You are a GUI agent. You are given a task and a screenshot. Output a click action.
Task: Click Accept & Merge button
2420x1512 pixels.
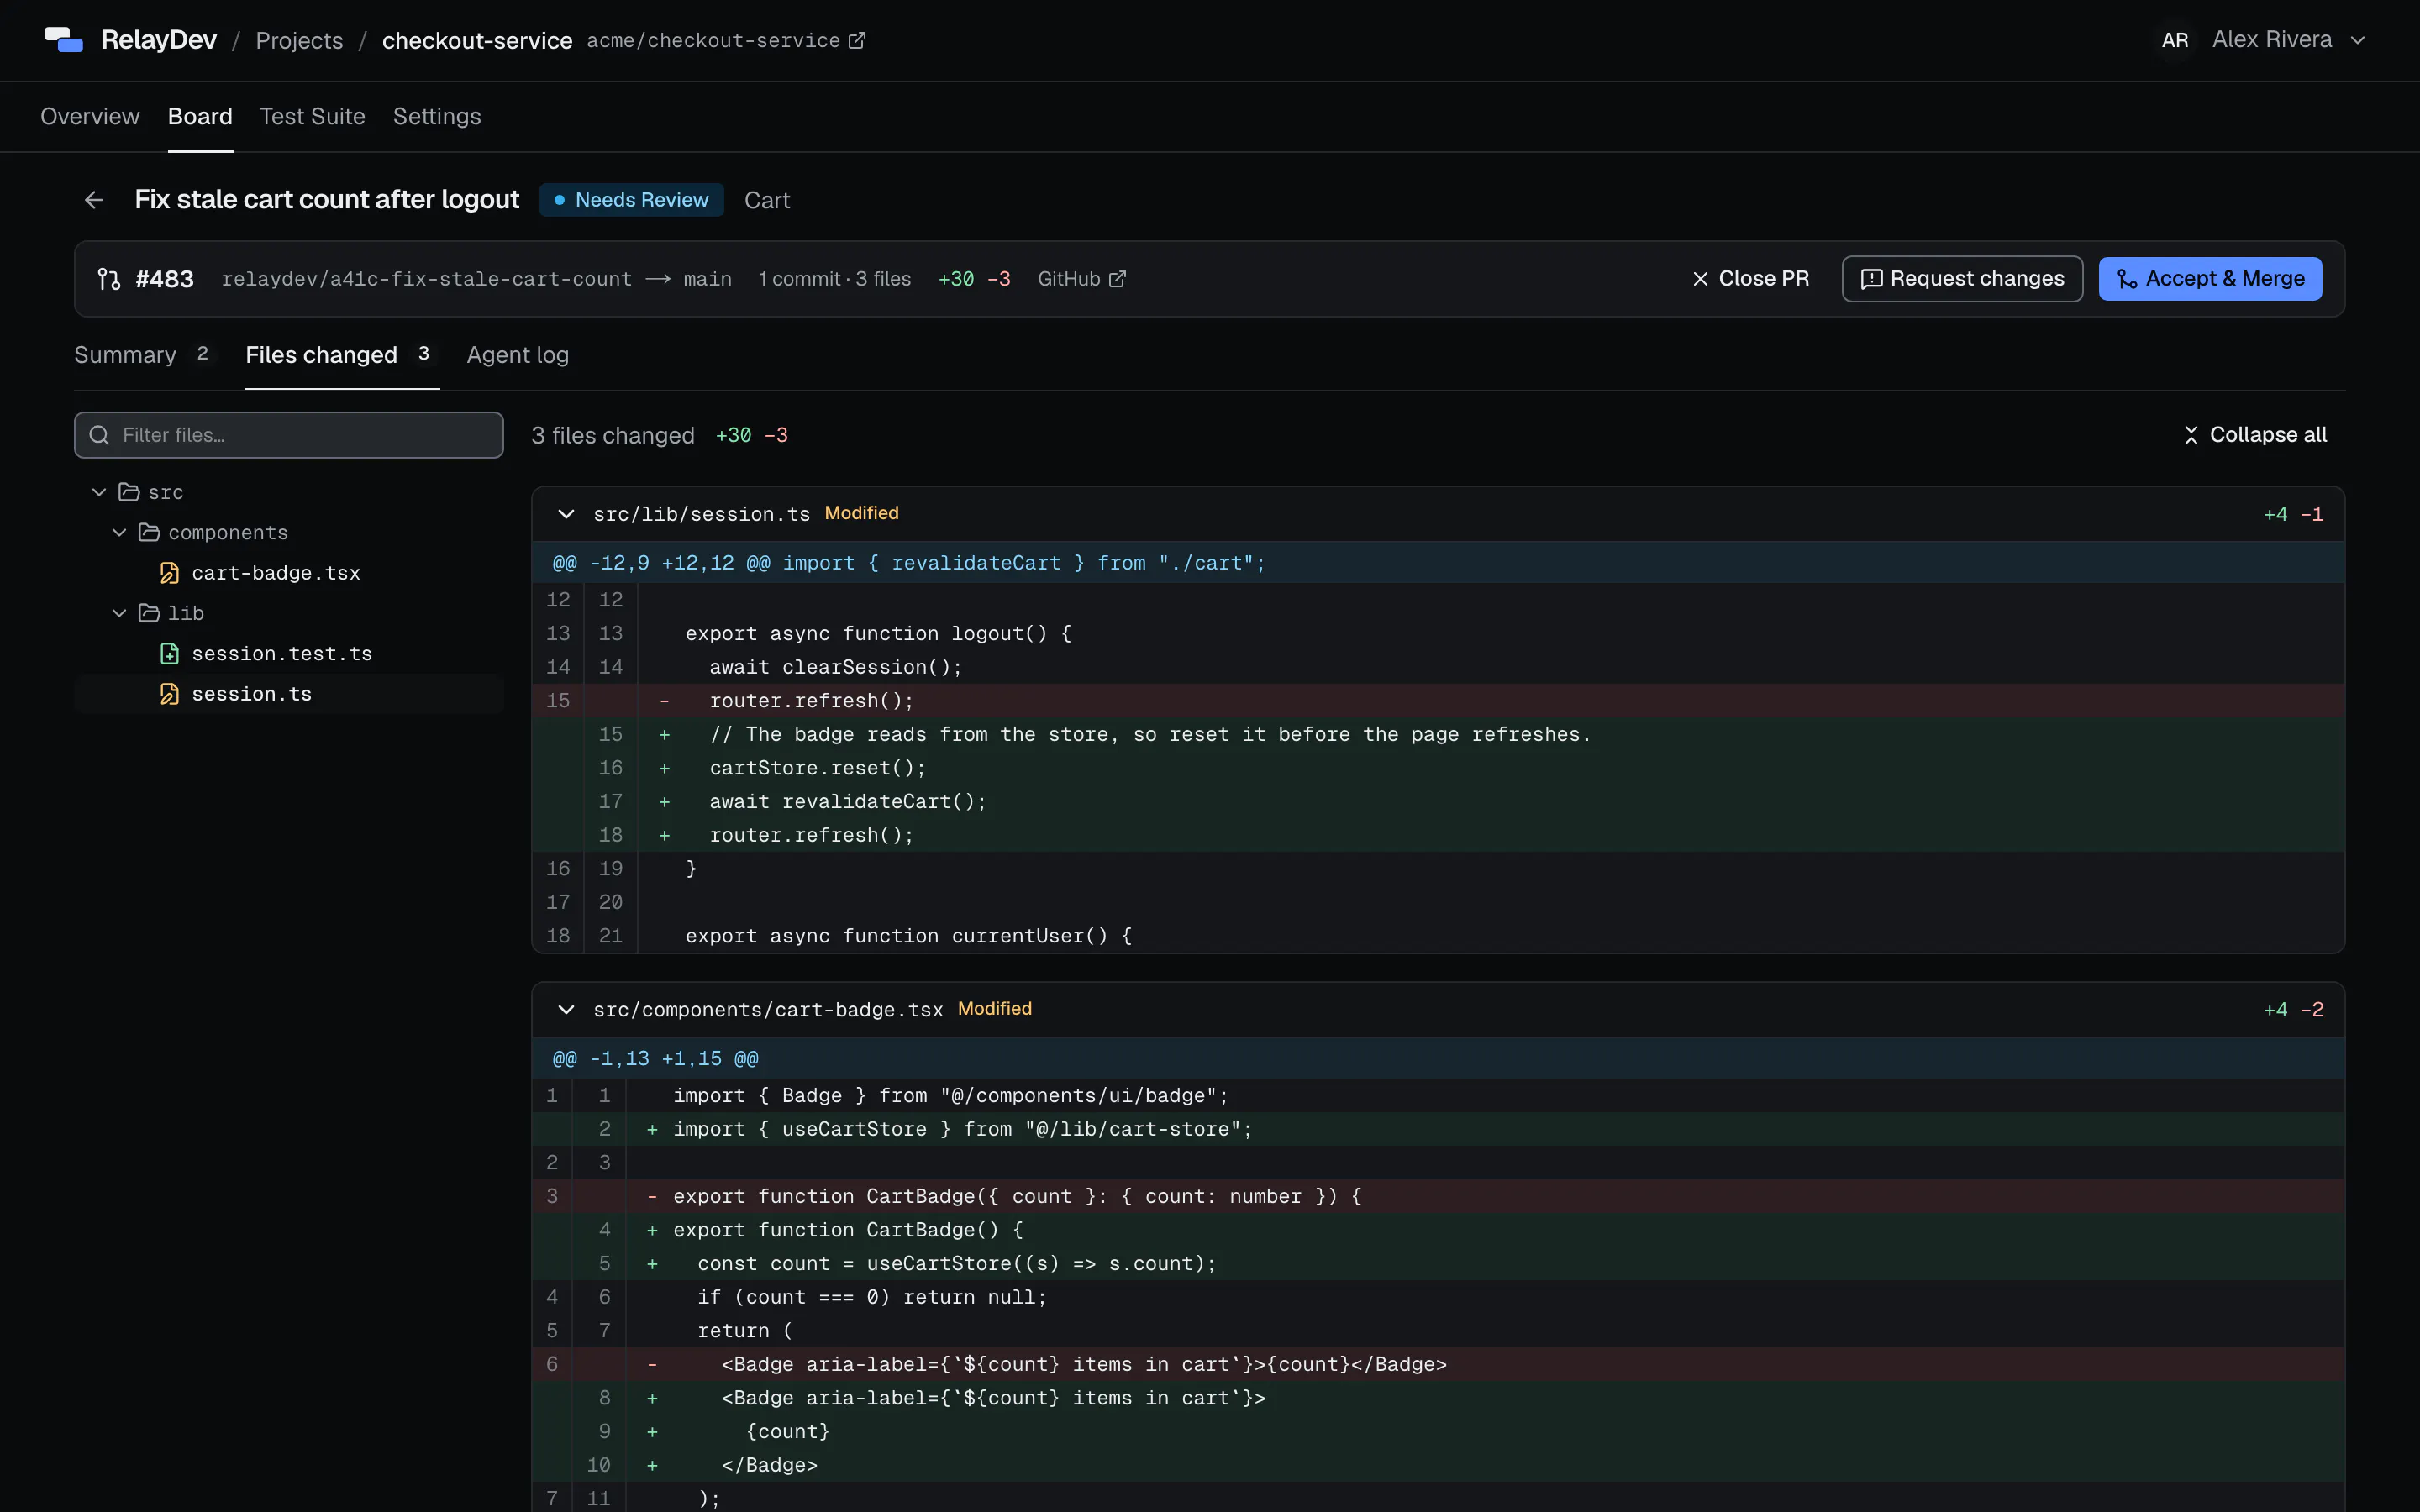(x=2210, y=279)
